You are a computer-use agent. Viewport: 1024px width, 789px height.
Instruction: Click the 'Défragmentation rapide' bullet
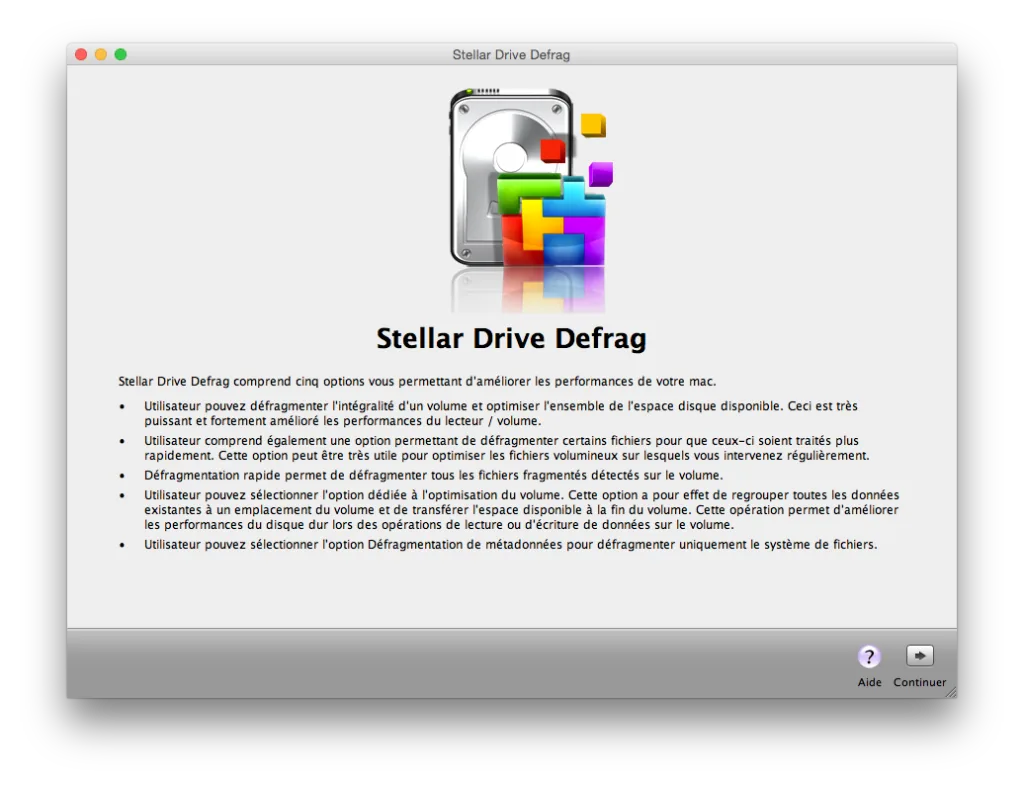(434, 475)
